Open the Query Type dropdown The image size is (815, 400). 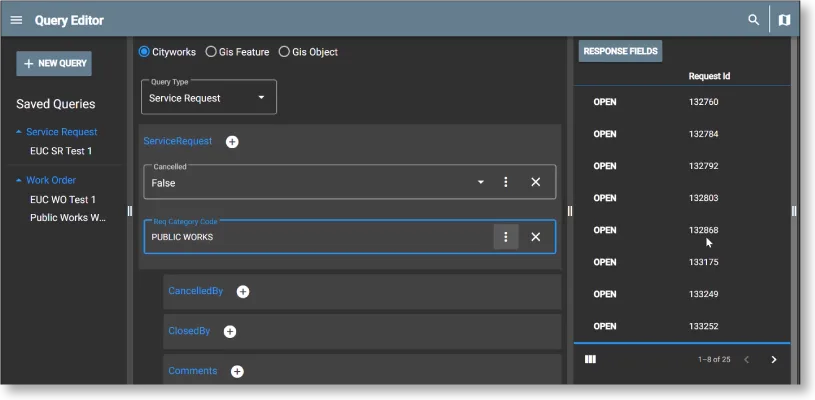(209, 97)
